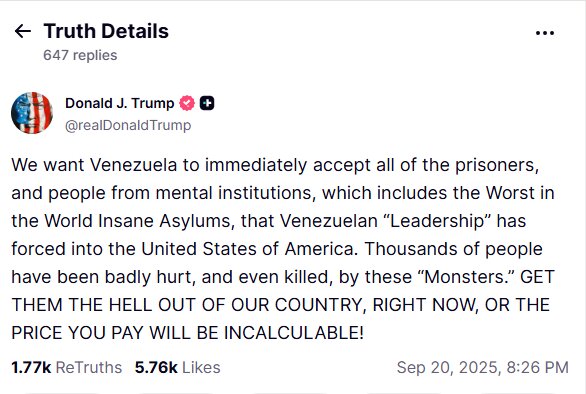
Task: Click the dark plus badge beside name
Action: (207, 103)
